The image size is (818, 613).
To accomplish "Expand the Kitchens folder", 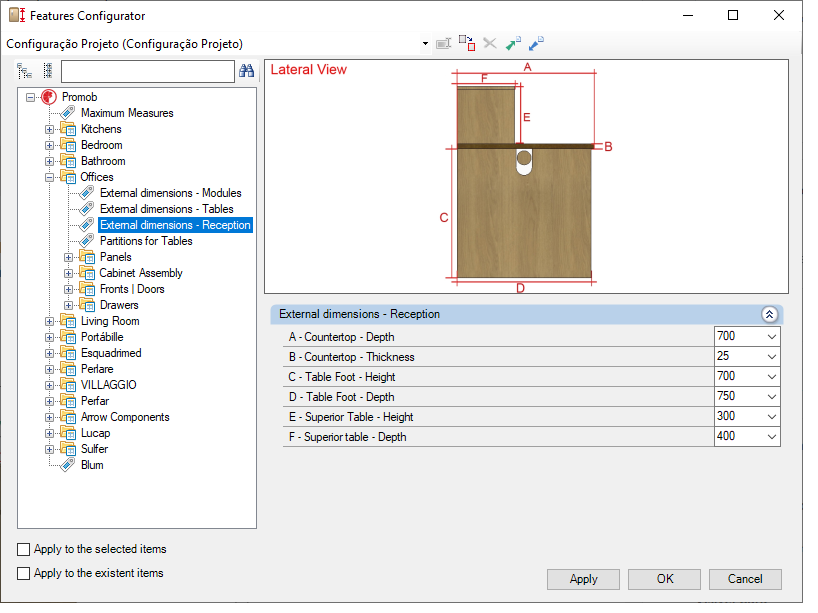I will (50, 129).
